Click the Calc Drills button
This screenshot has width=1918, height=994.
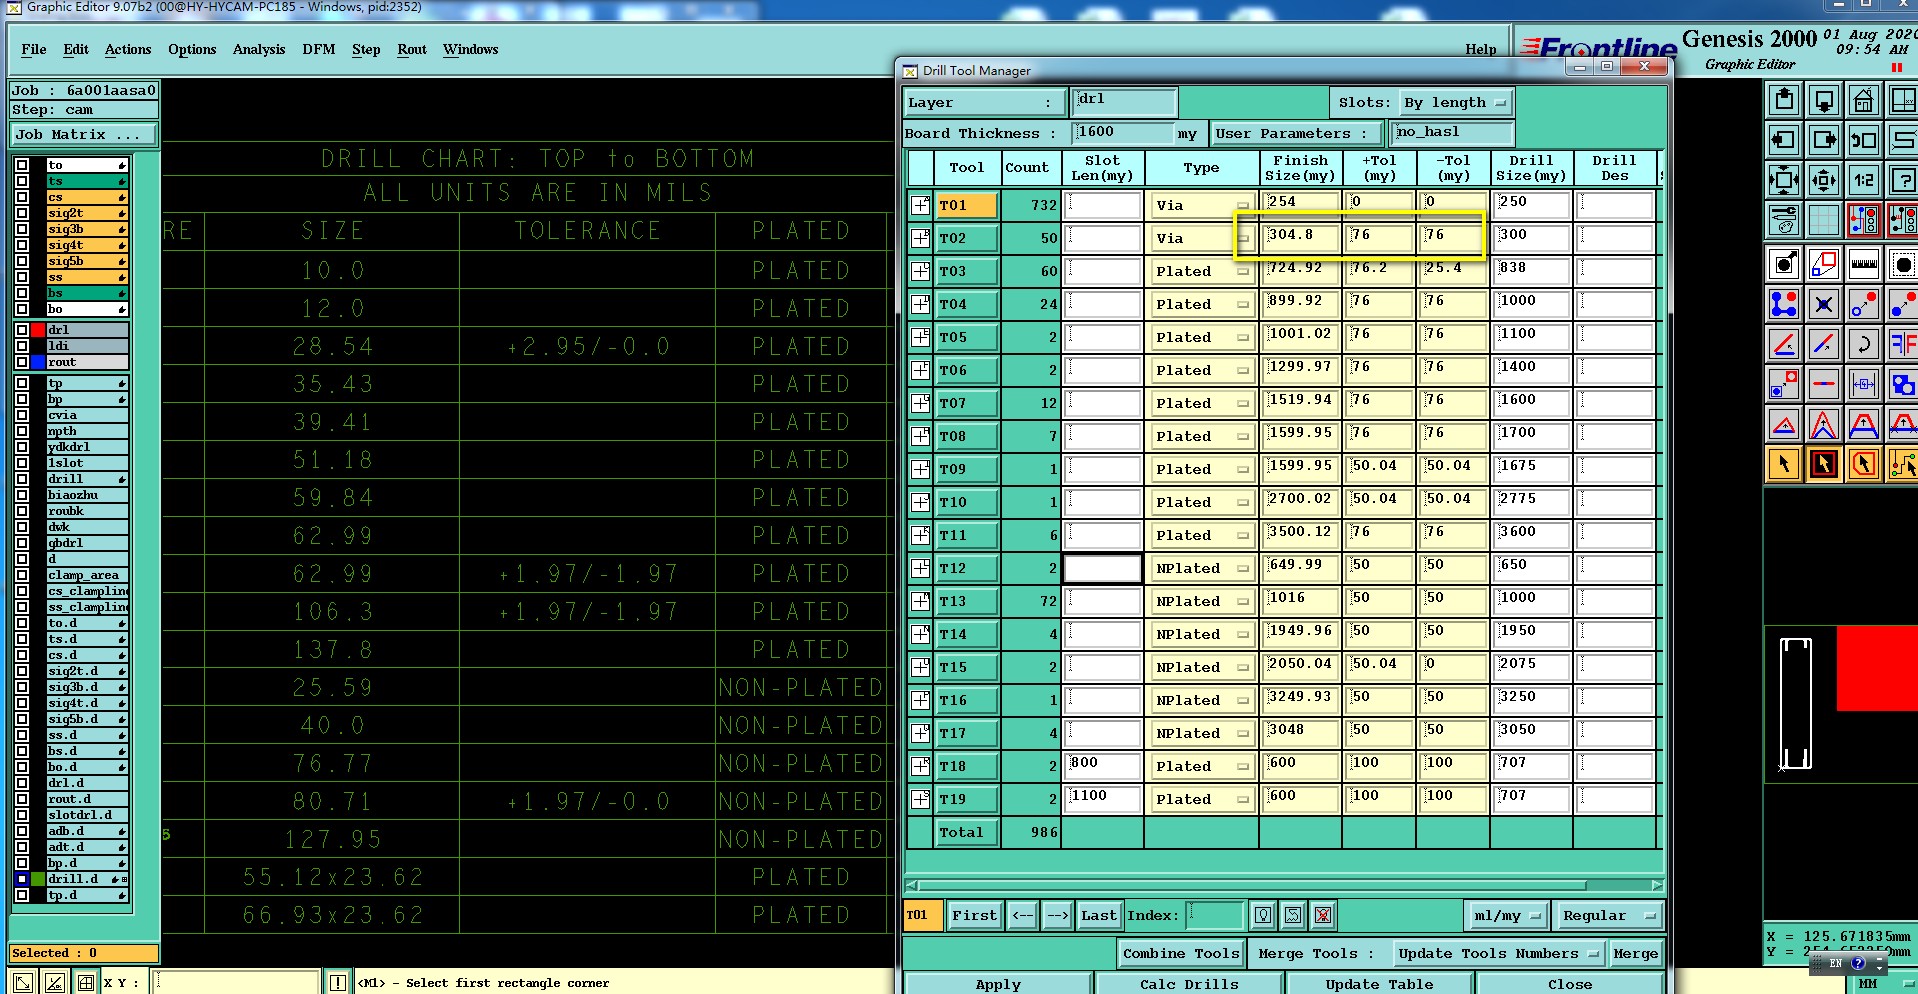[x=1189, y=984]
